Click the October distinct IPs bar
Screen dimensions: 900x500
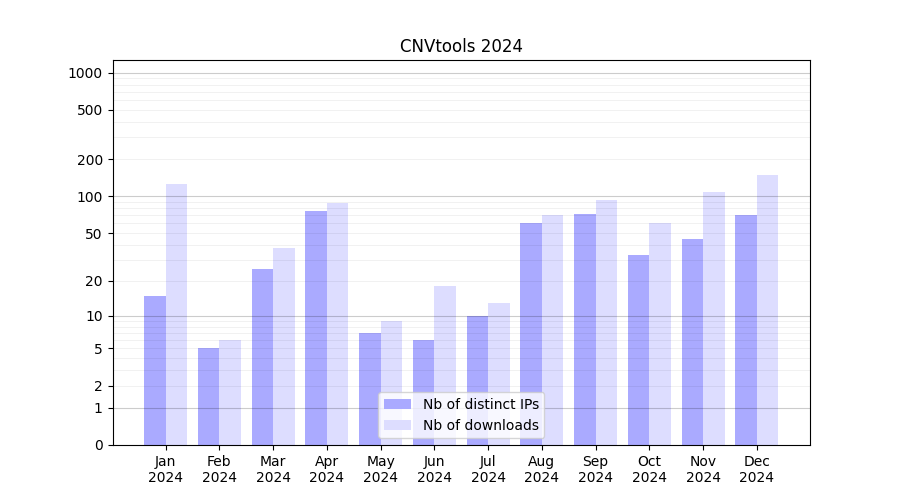pyautogui.click(x=638, y=350)
